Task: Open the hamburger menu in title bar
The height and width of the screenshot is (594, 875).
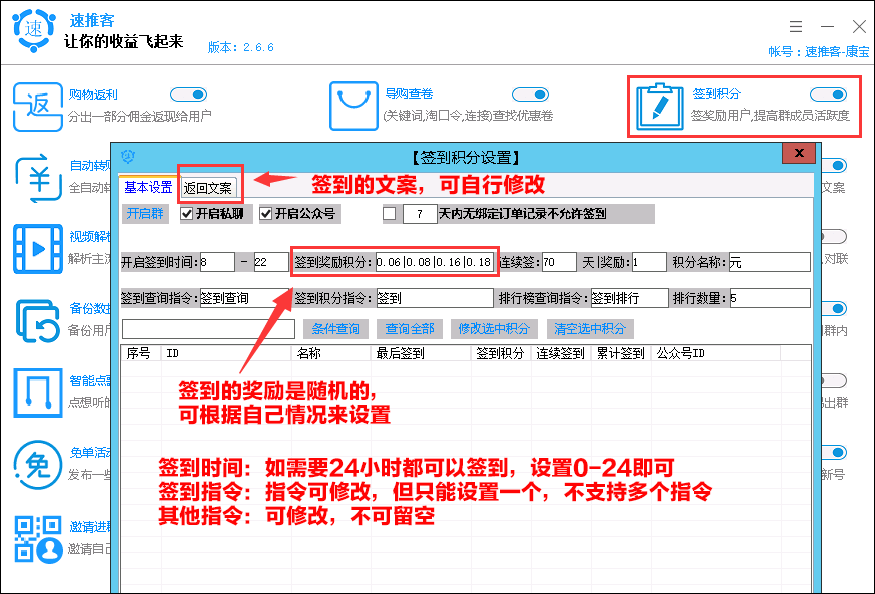Action: [796, 26]
